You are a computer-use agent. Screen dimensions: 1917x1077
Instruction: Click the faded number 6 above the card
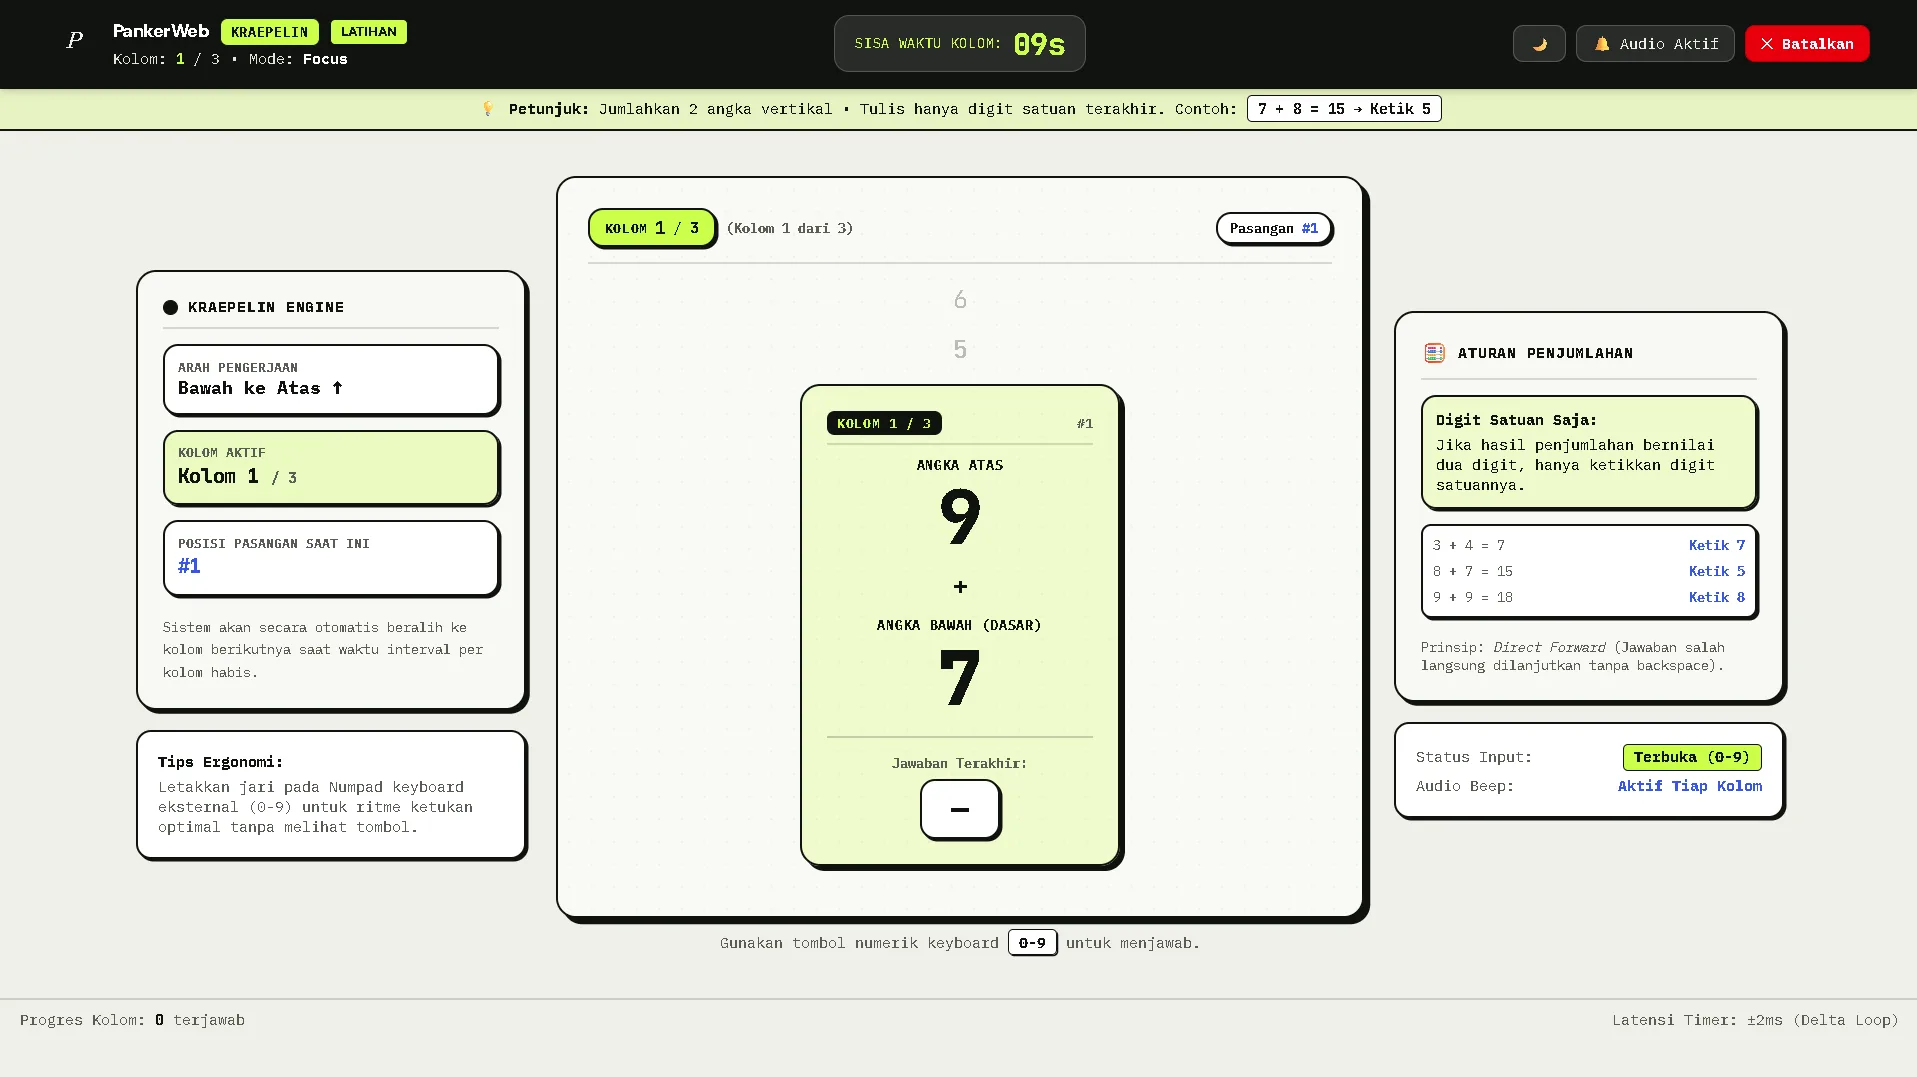(960, 300)
